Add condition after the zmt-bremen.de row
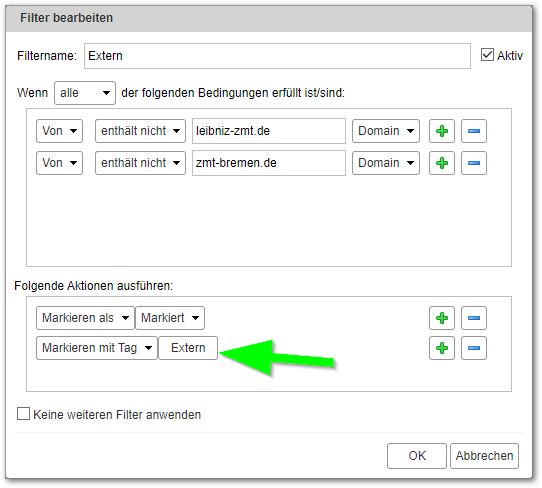Image resolution: width=542 pixels, height=488 pixels. [442, 163]
